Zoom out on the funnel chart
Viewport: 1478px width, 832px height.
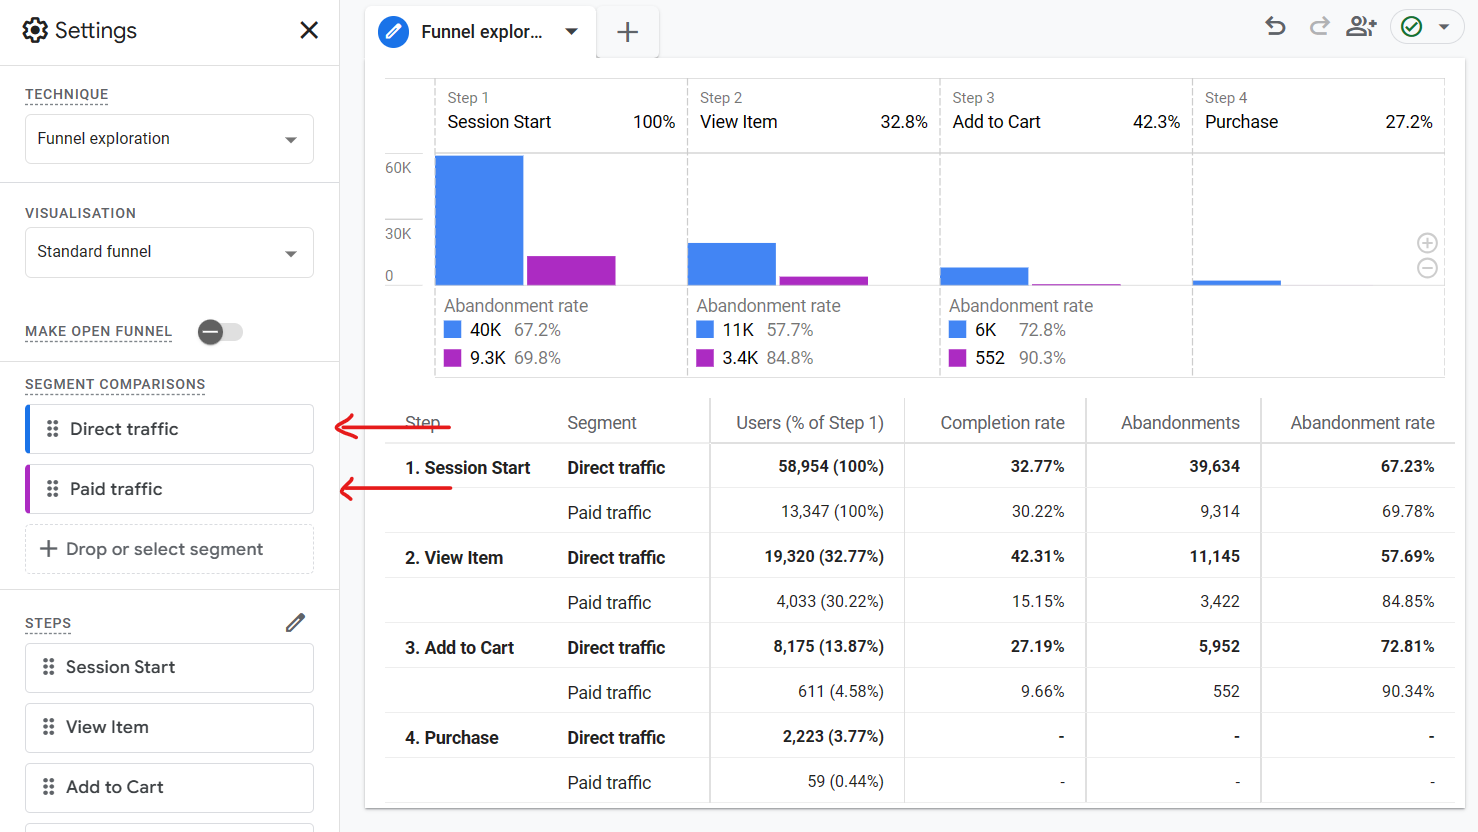pyautogui.click(x=1427, y=268)
